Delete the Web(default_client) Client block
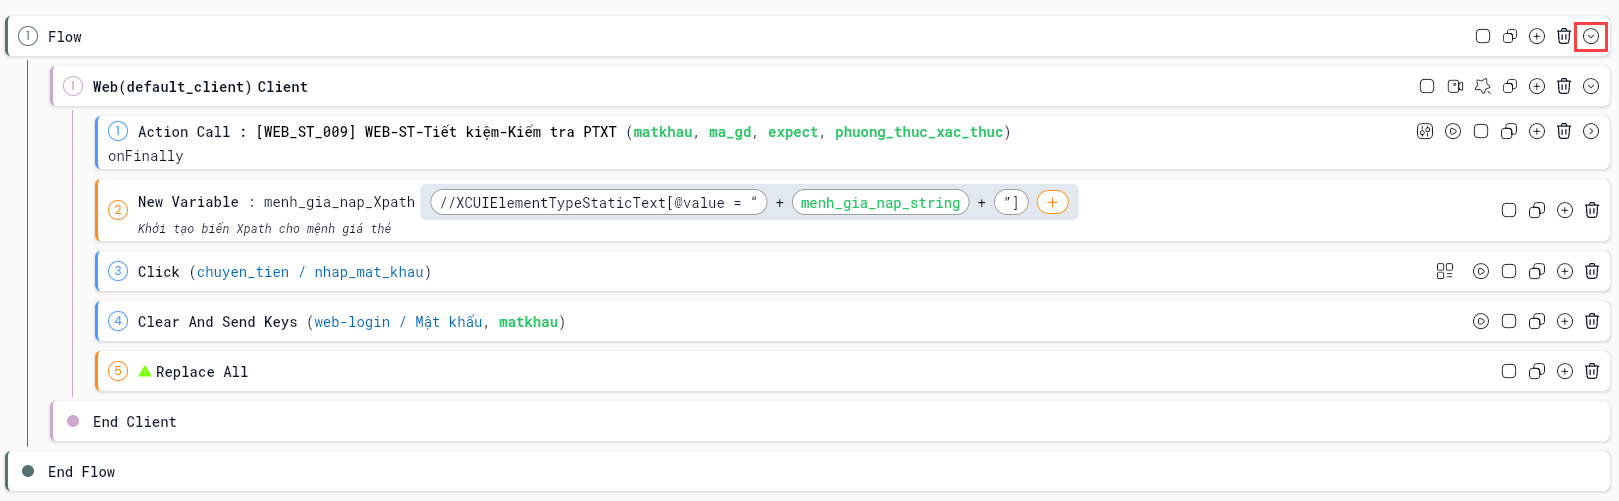Image resolution: width=1619 pixels, height=501 pixels. (1564, 87)
